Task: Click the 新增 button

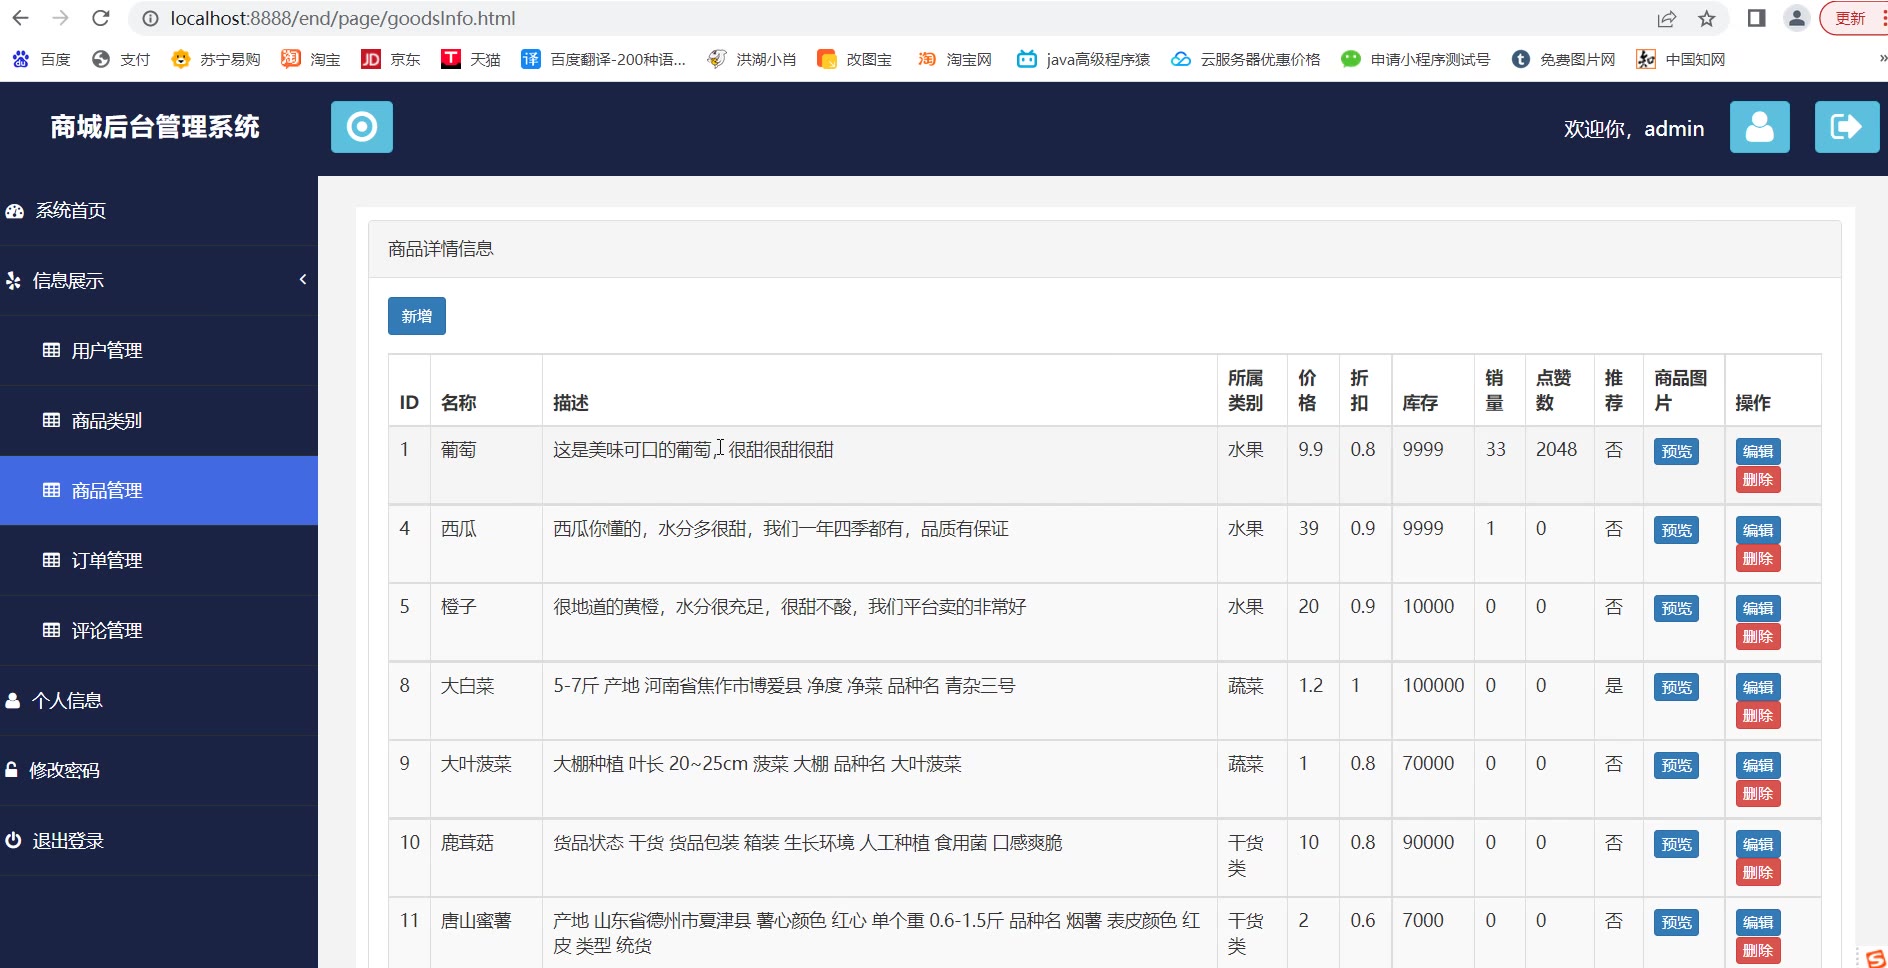Action: [x=416, y=316]
